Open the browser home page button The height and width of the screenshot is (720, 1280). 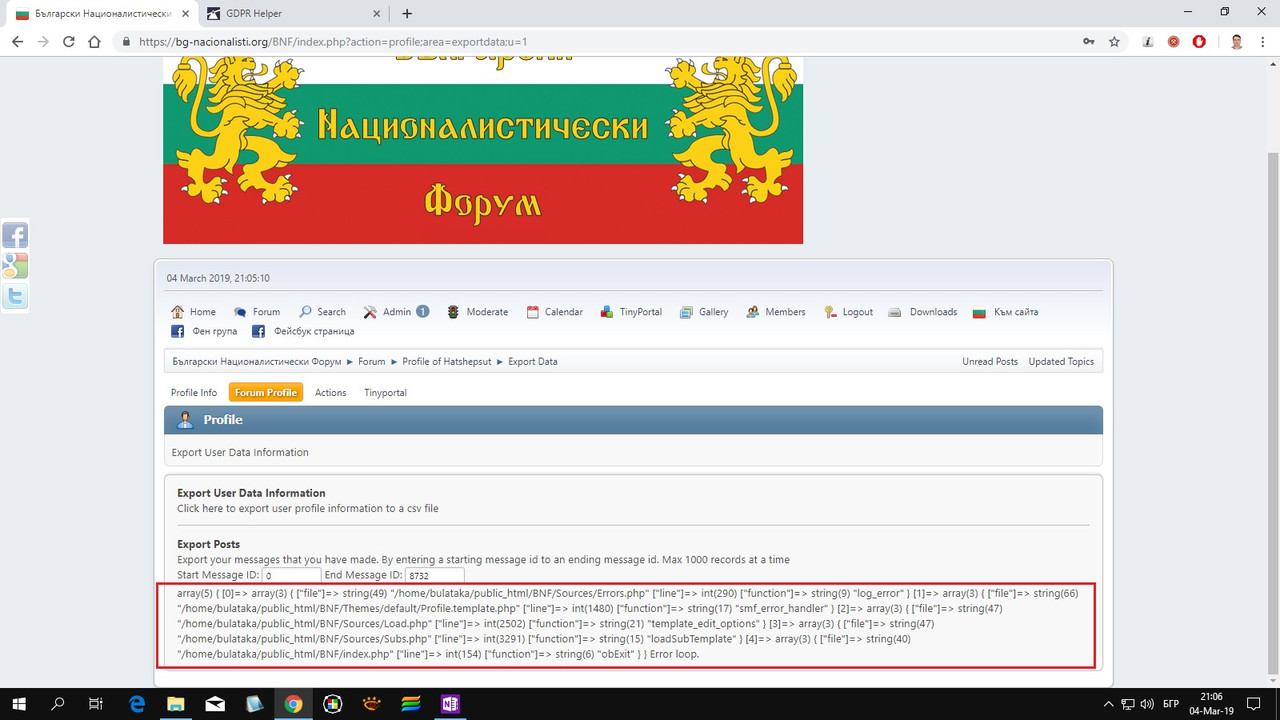[95, 42]
